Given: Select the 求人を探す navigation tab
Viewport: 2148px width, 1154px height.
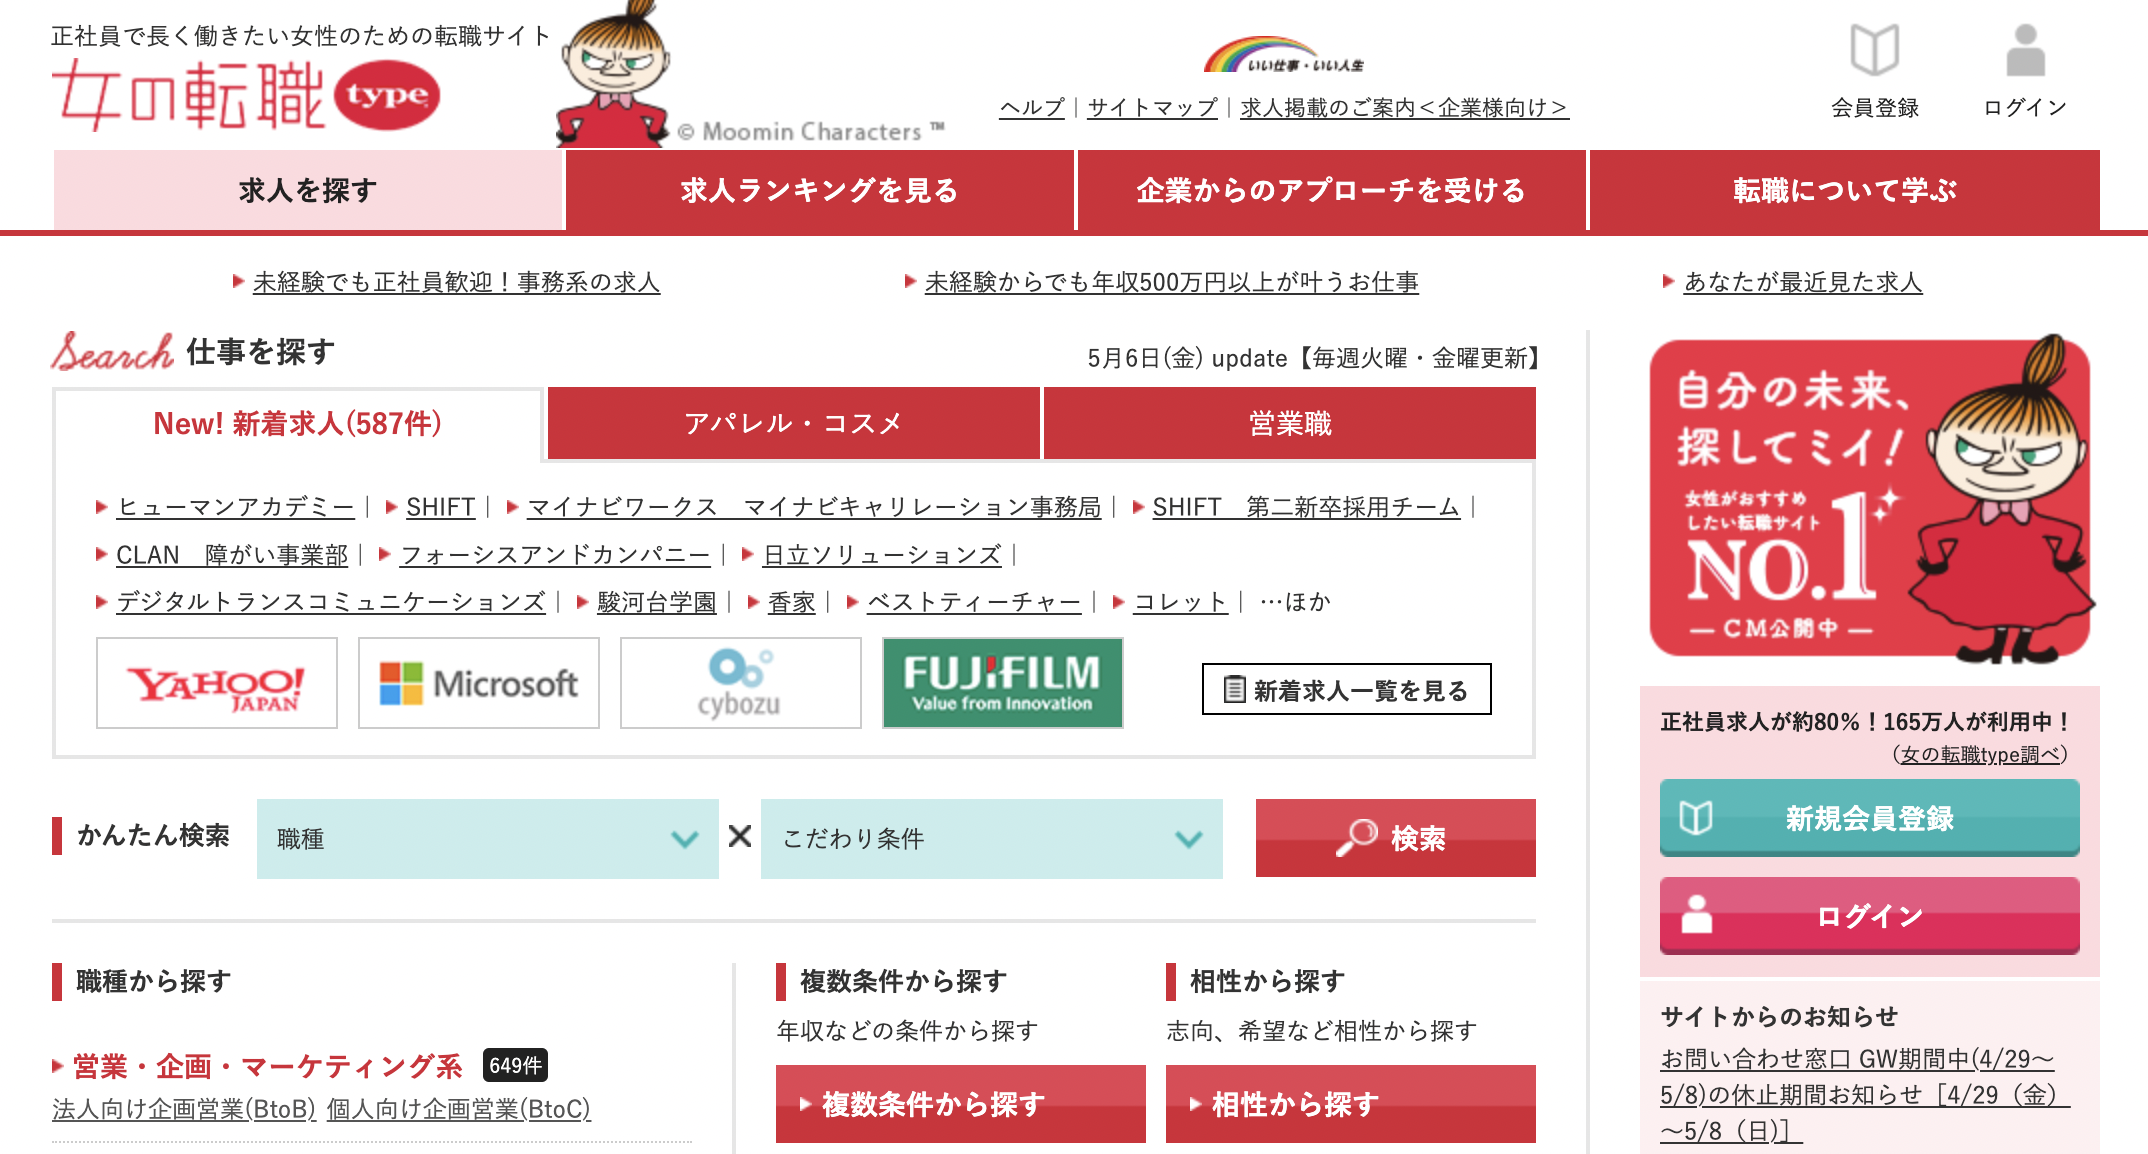Looking at the screenshot, I should coord(309,190).
